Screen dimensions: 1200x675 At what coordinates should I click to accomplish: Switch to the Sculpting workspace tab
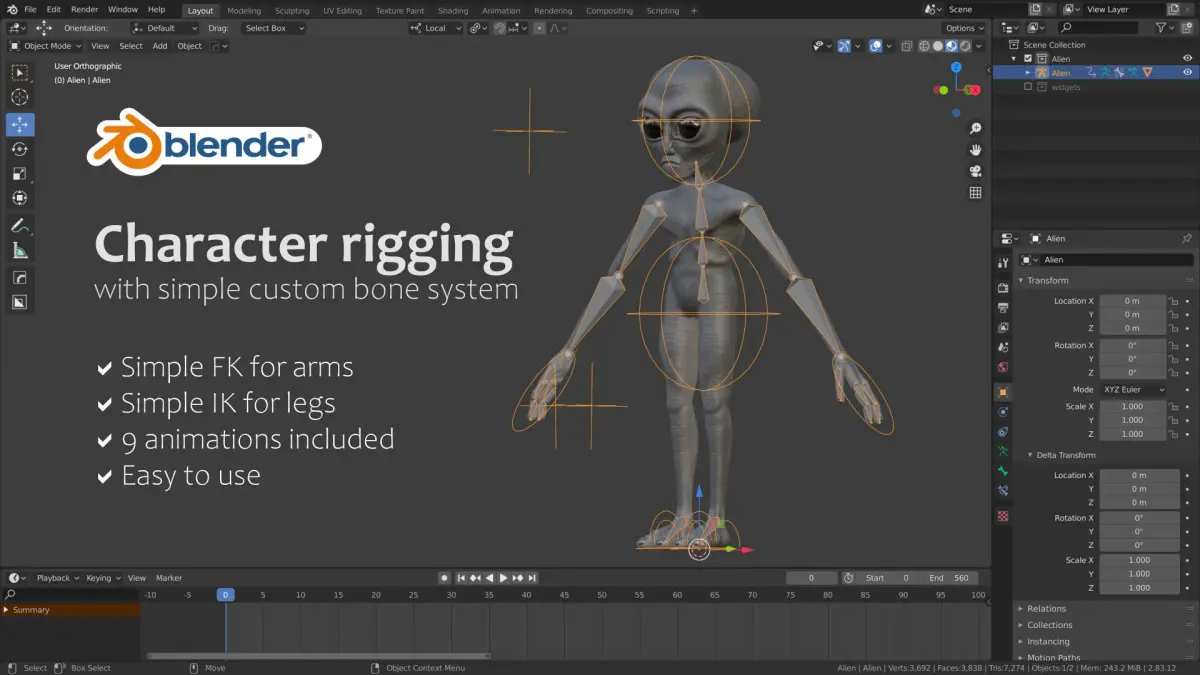tap(292, 11)
